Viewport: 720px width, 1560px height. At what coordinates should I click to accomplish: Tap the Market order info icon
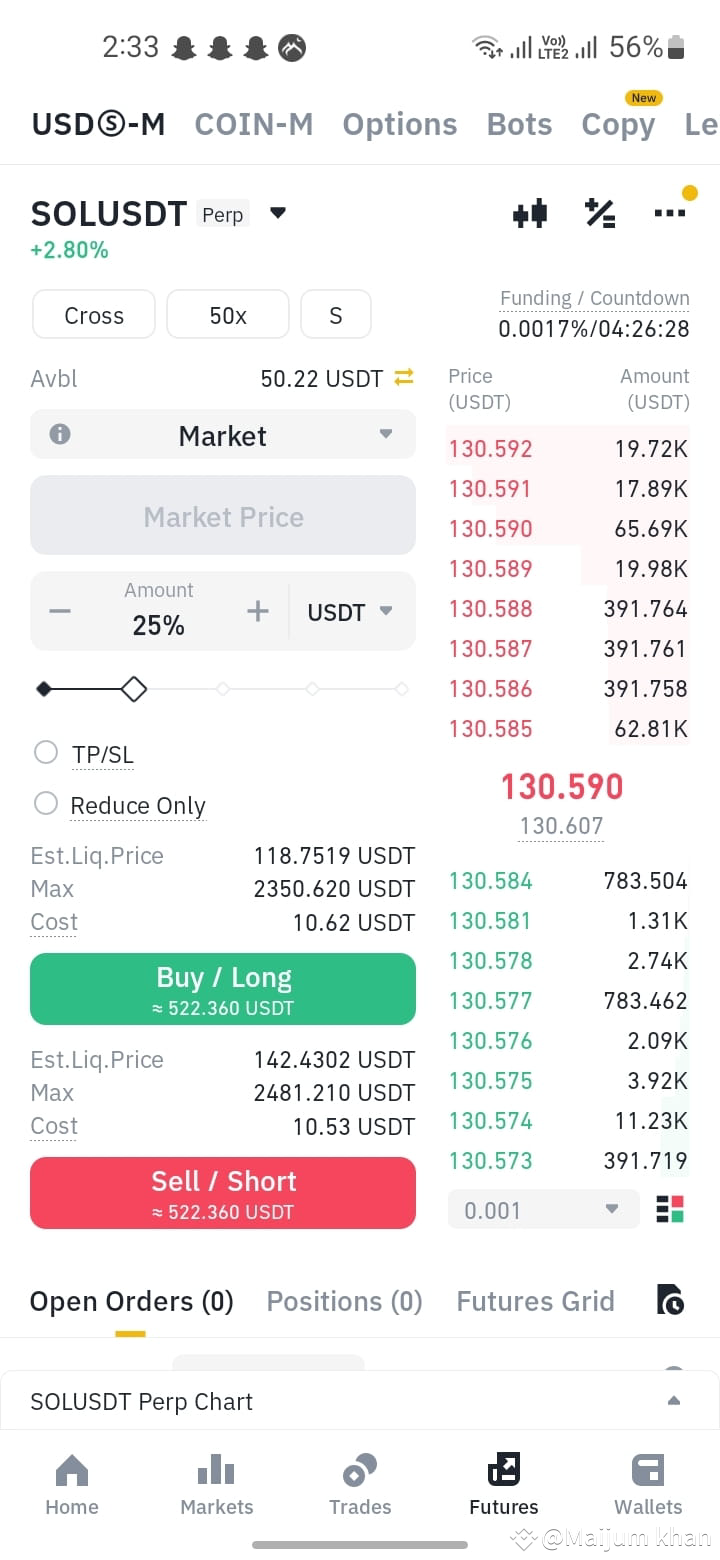coord(60,434)
